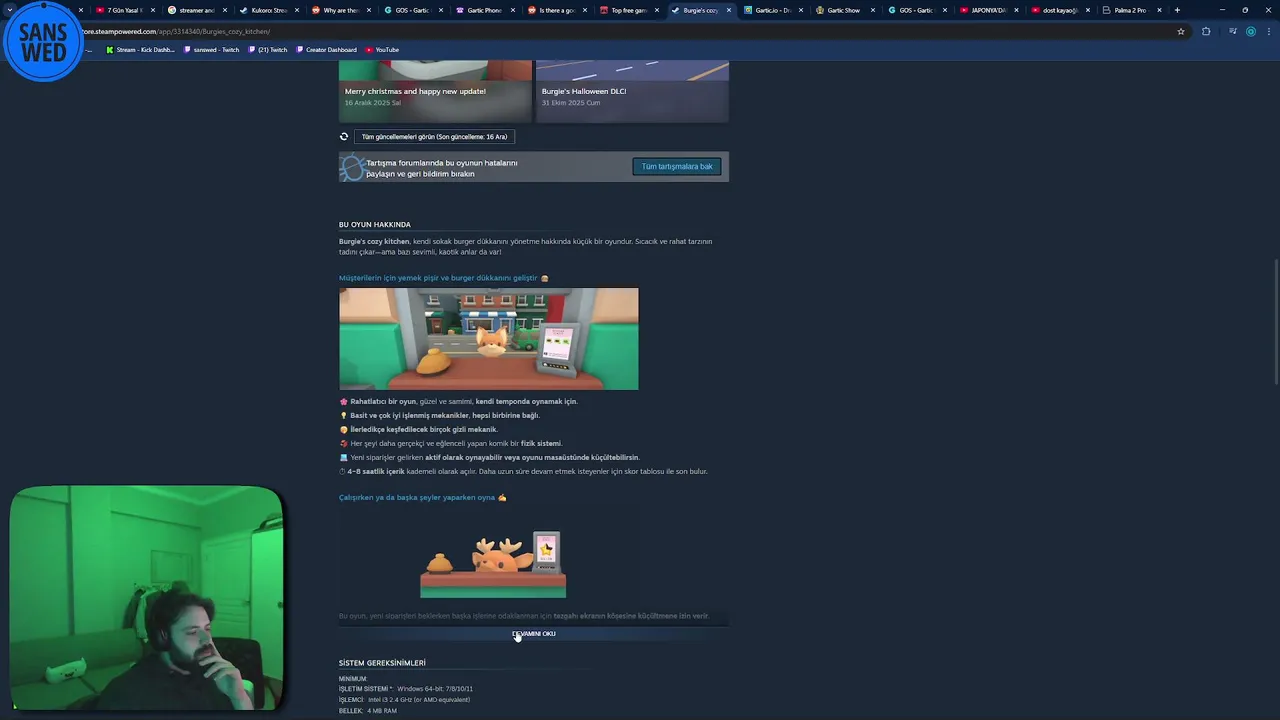Close the 'dost kayaoğlu' tab
The image size is (1280, 720).
coord(1089,10)
